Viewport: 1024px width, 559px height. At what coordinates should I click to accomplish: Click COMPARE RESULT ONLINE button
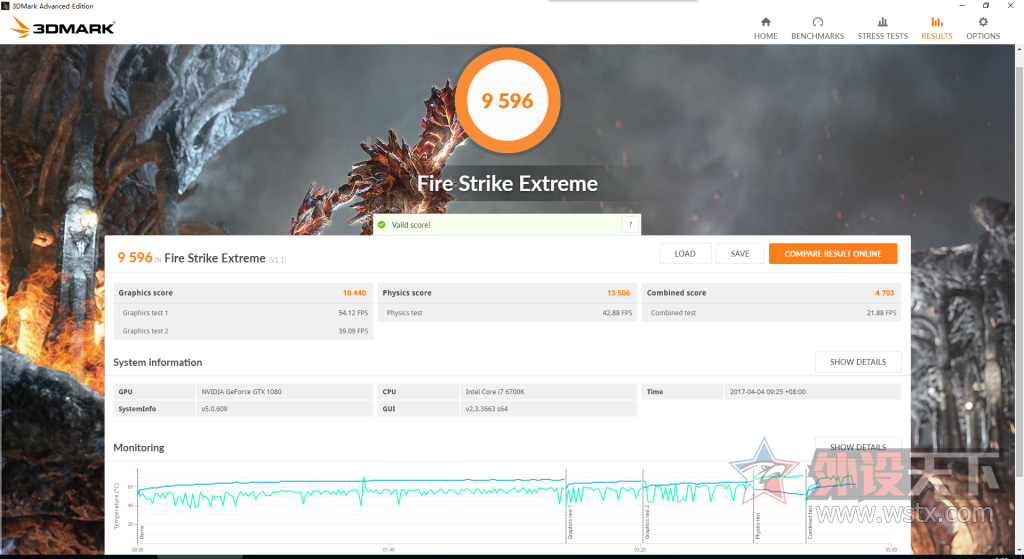(833, 253)
